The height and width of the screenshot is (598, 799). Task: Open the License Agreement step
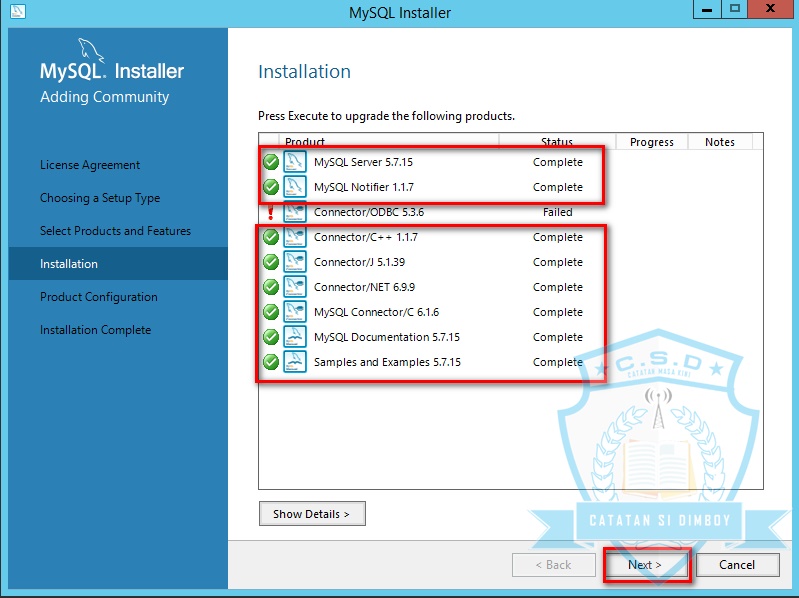90,165
